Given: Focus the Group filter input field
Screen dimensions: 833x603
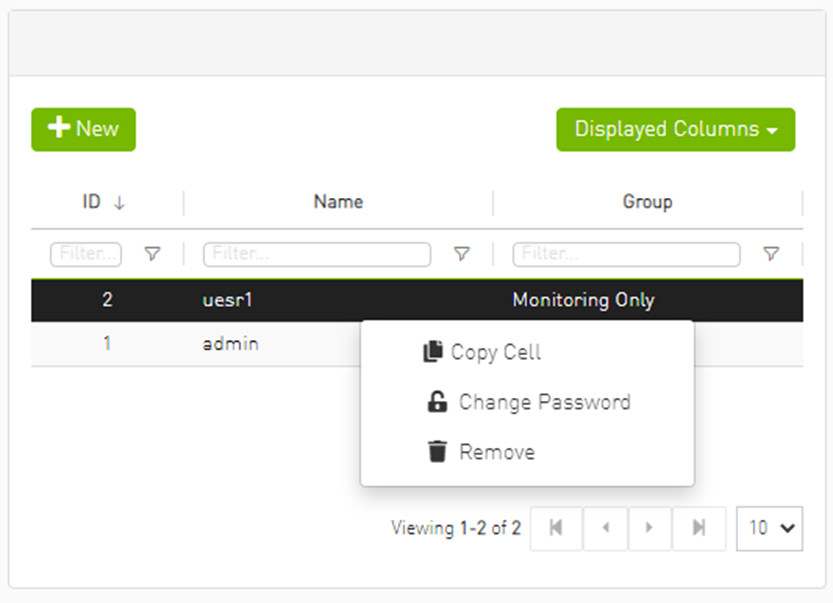Looking at the screenshot, I should pos(626,254).
